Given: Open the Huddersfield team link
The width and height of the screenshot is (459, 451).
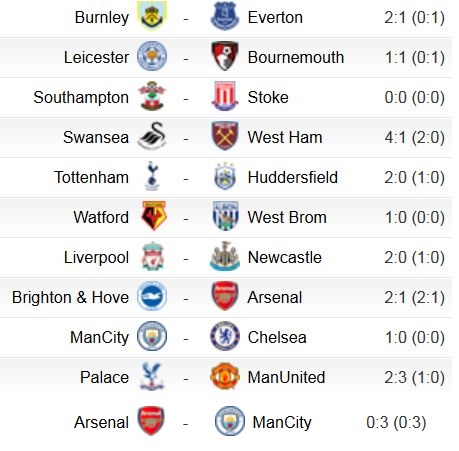Looking at the screenshot, I should coord(293,177).
